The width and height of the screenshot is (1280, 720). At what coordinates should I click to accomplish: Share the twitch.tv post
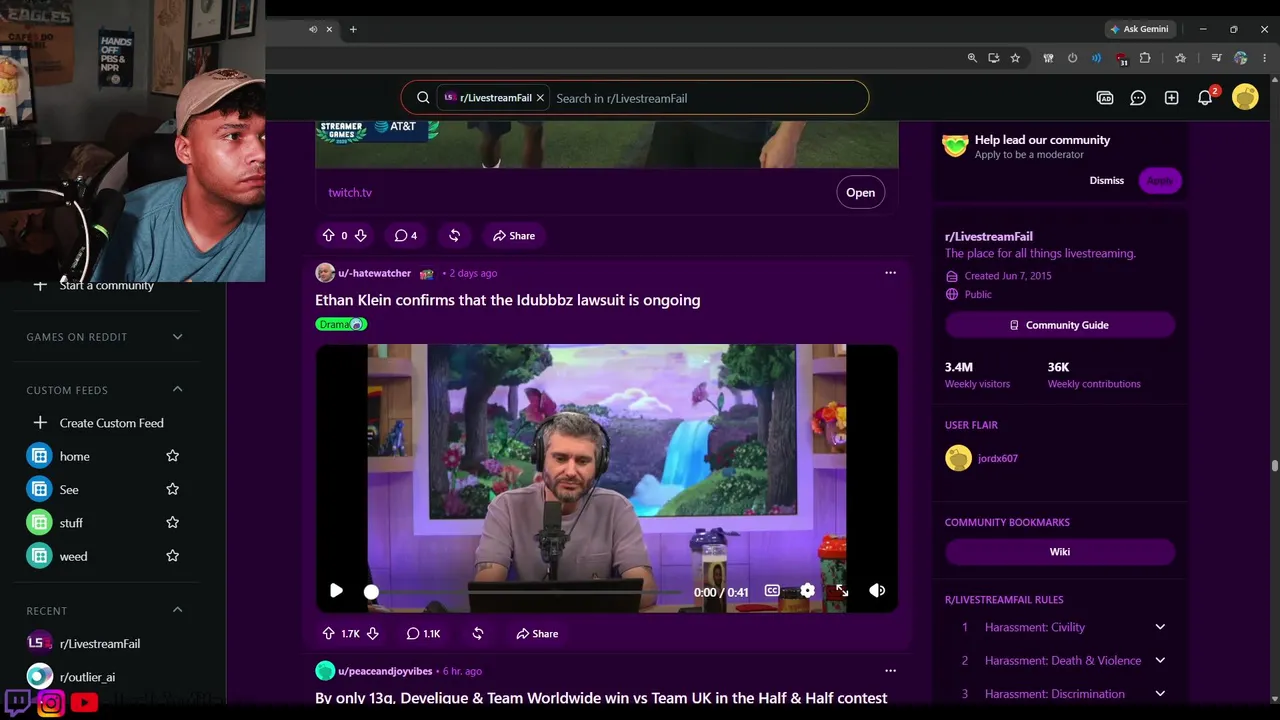(x=514, y=236)
